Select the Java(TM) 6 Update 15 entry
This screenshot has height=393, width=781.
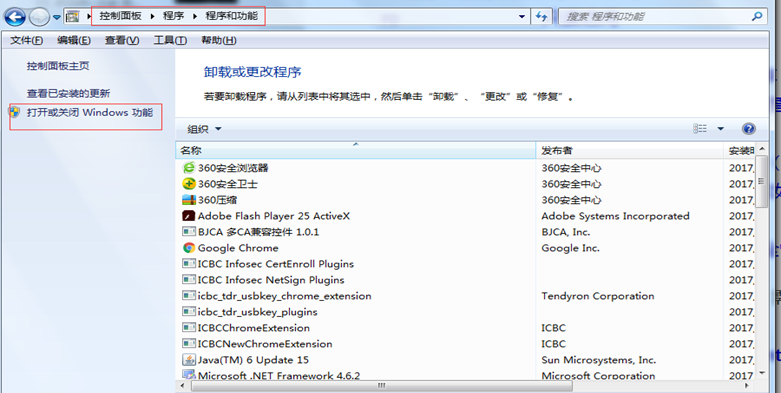(x=253, y=360)
